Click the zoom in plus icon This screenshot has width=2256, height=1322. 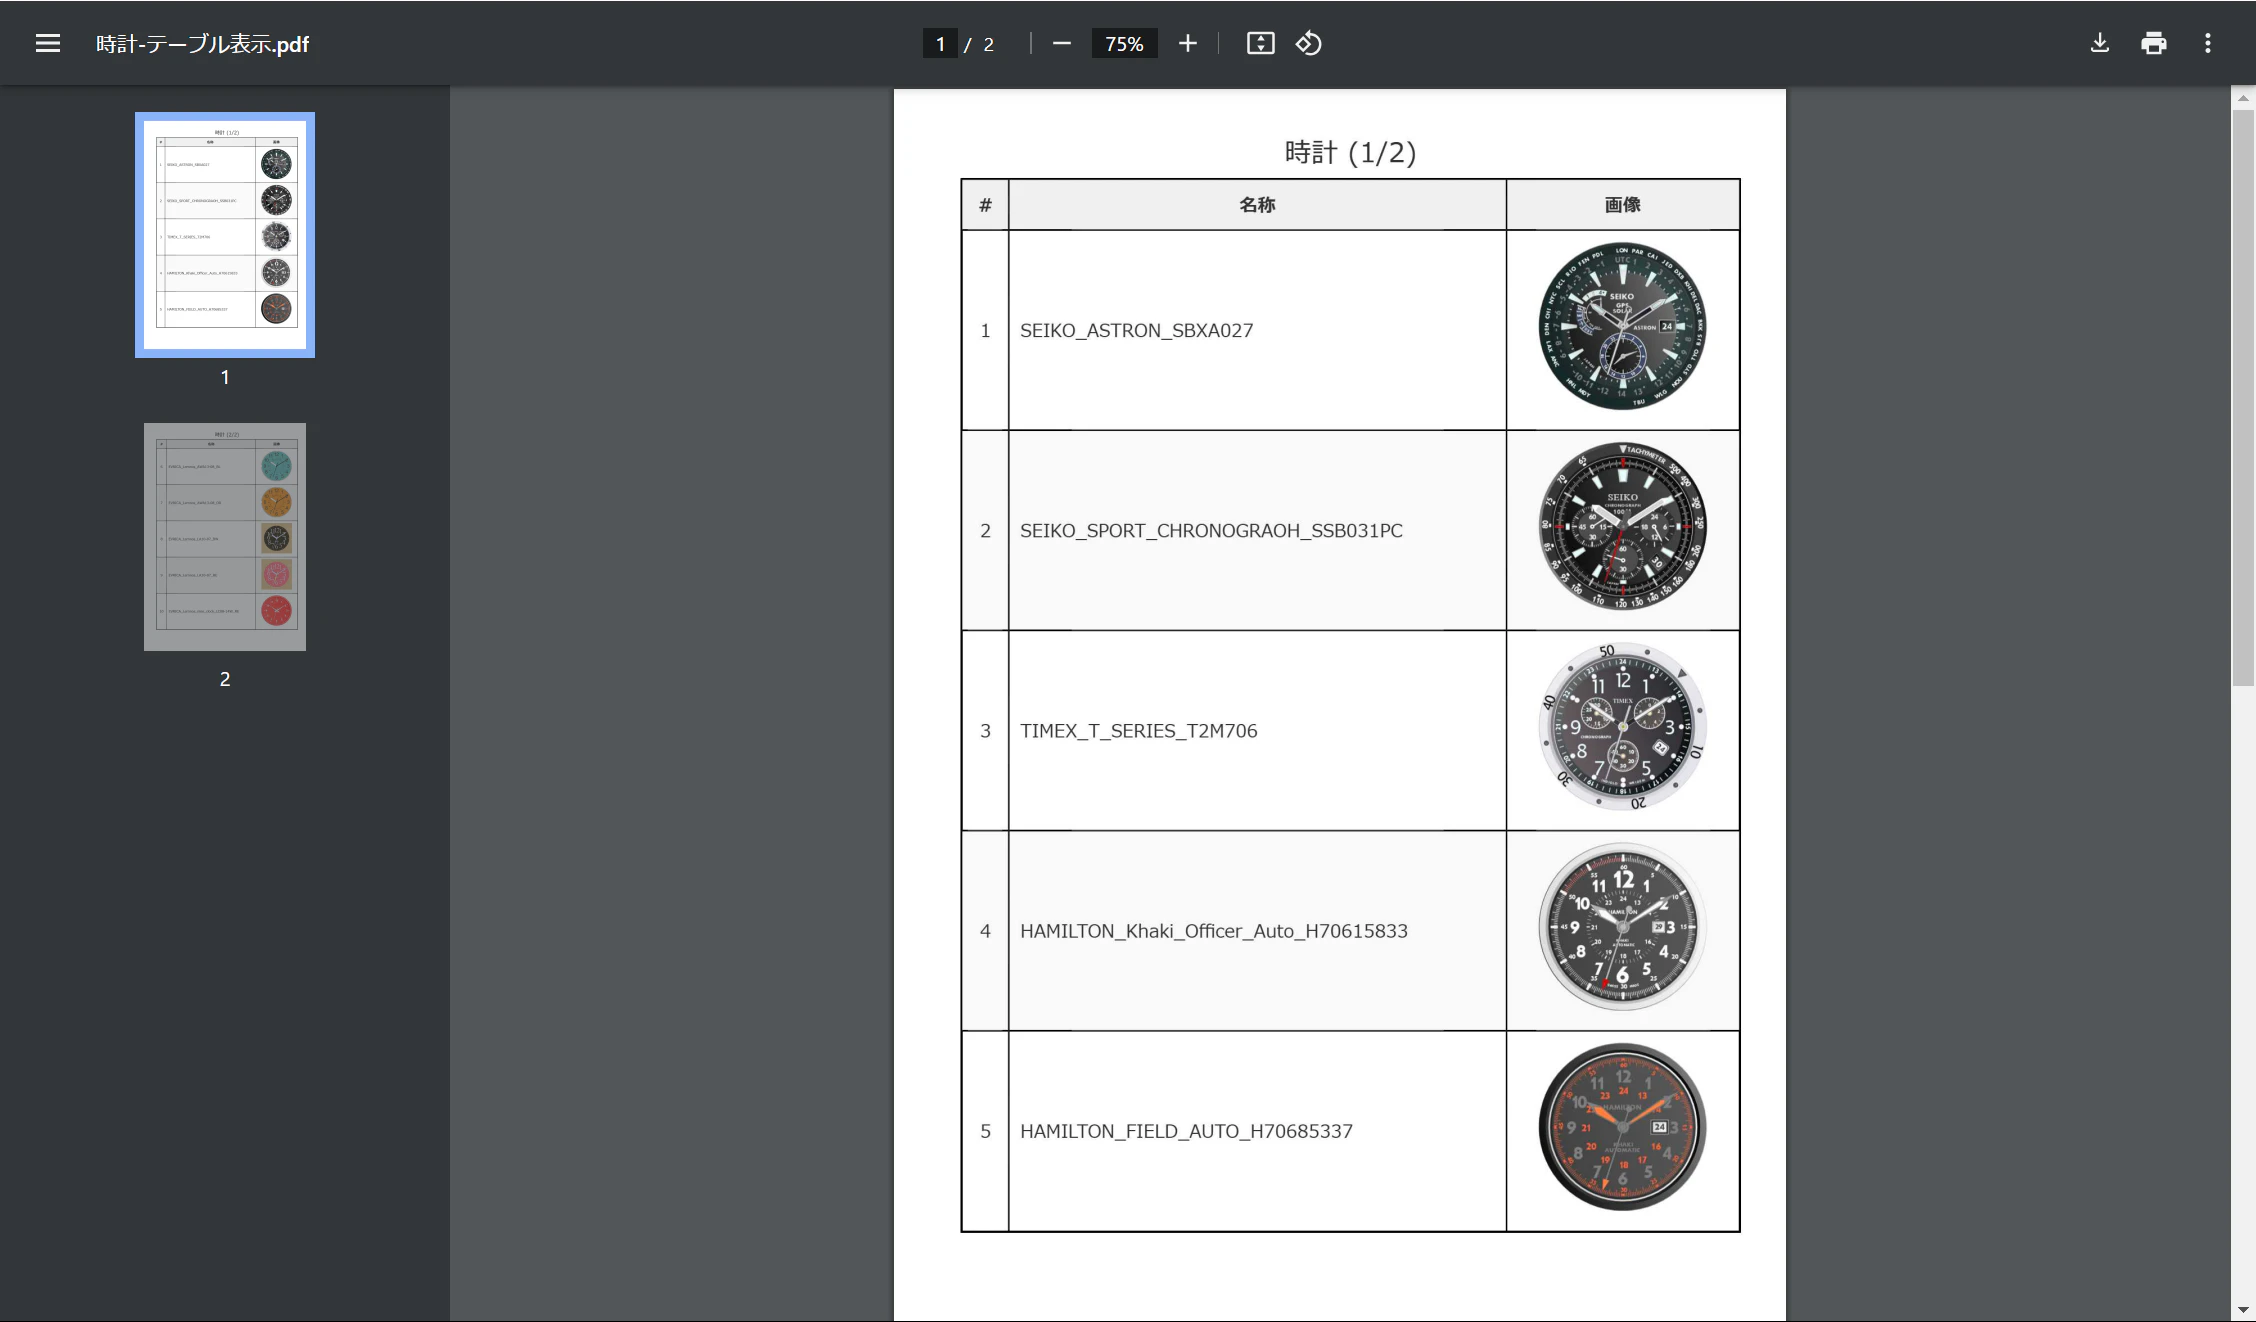point(1187,43)
